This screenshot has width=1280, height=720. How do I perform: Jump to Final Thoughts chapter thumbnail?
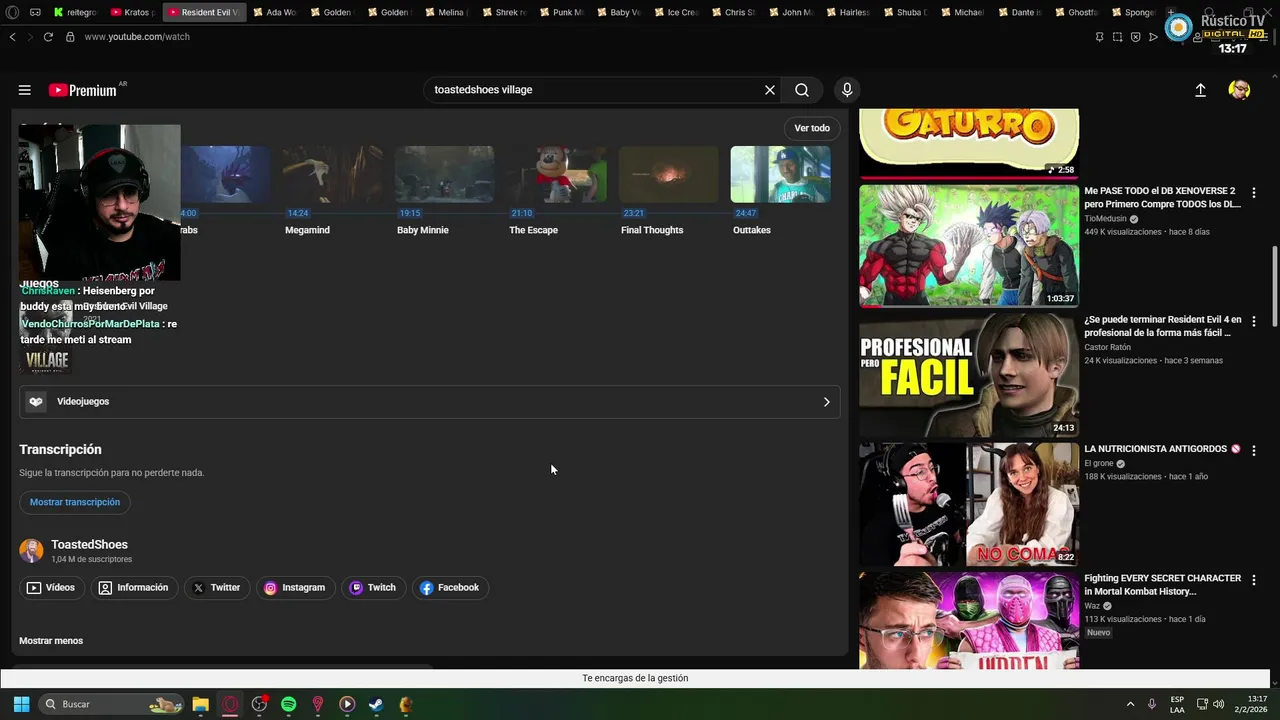668,174
